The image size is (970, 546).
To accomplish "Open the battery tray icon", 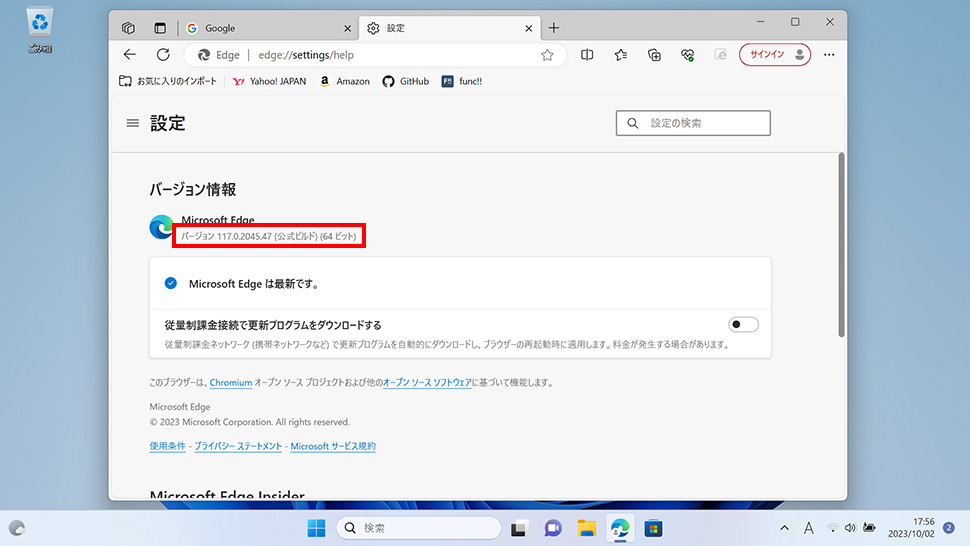I will pyautogui.click(x=869, y=528).
